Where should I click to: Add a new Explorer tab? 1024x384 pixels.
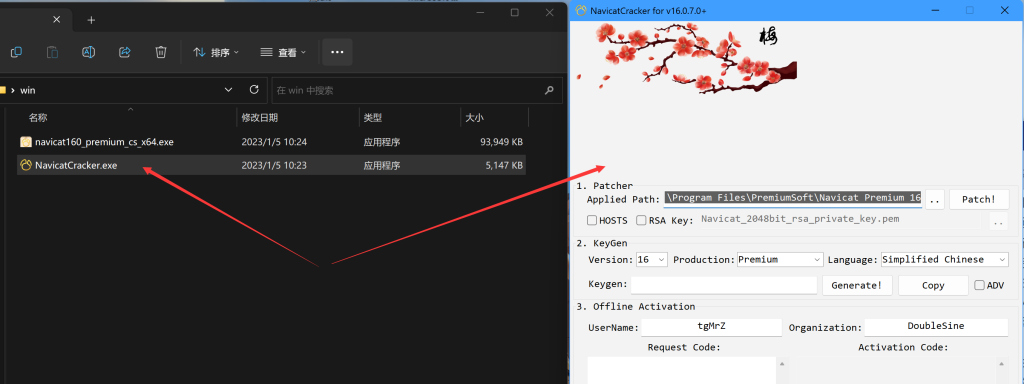click(x=91, y=20)
